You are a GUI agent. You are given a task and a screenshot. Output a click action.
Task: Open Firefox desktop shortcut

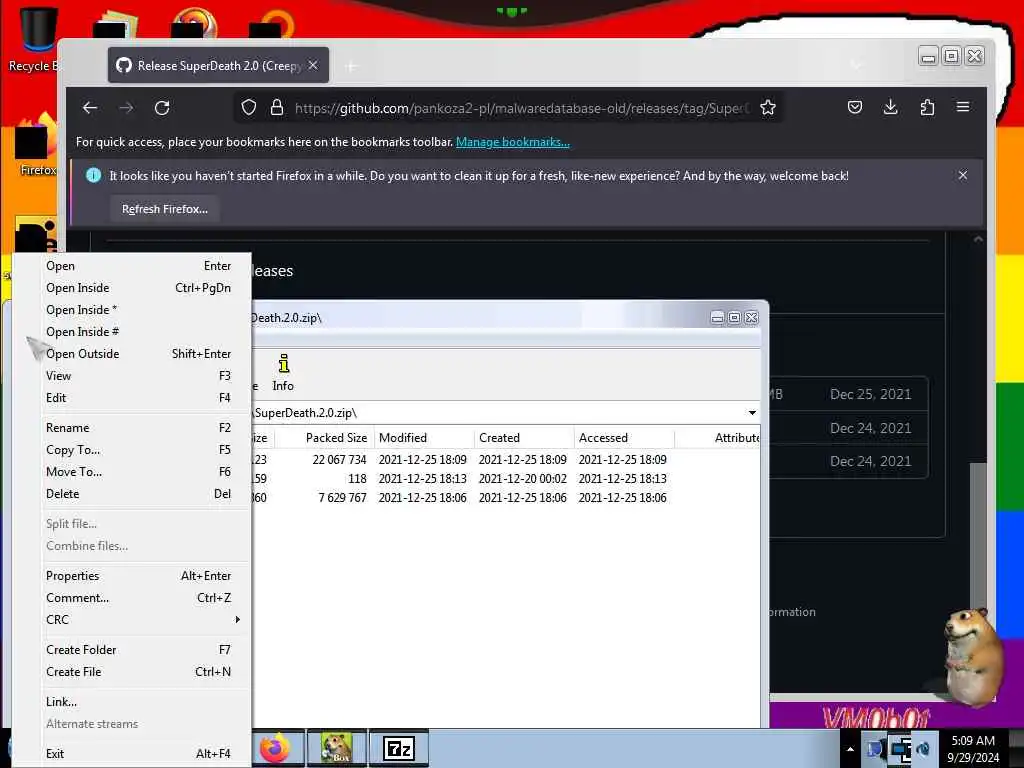[x=37, y=145]
